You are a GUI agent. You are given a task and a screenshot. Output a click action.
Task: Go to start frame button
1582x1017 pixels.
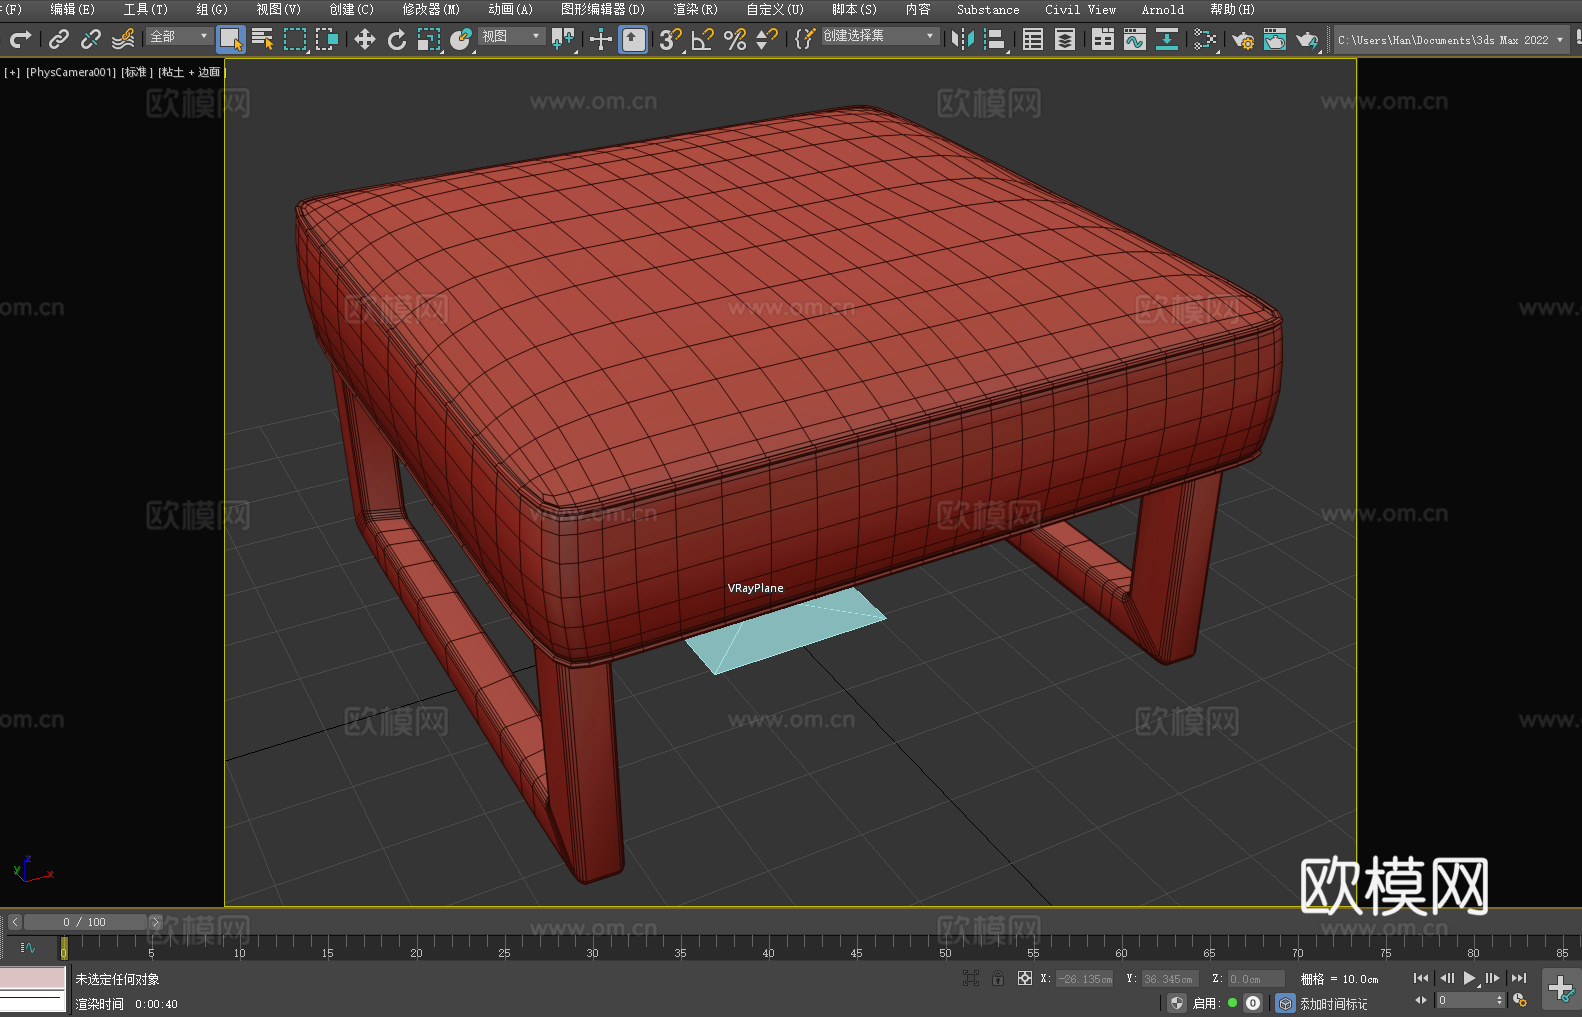click(1420, 978)
